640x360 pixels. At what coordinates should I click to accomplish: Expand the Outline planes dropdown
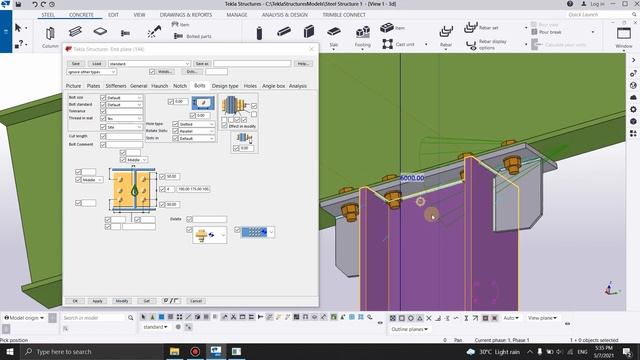tap(409, 329)
